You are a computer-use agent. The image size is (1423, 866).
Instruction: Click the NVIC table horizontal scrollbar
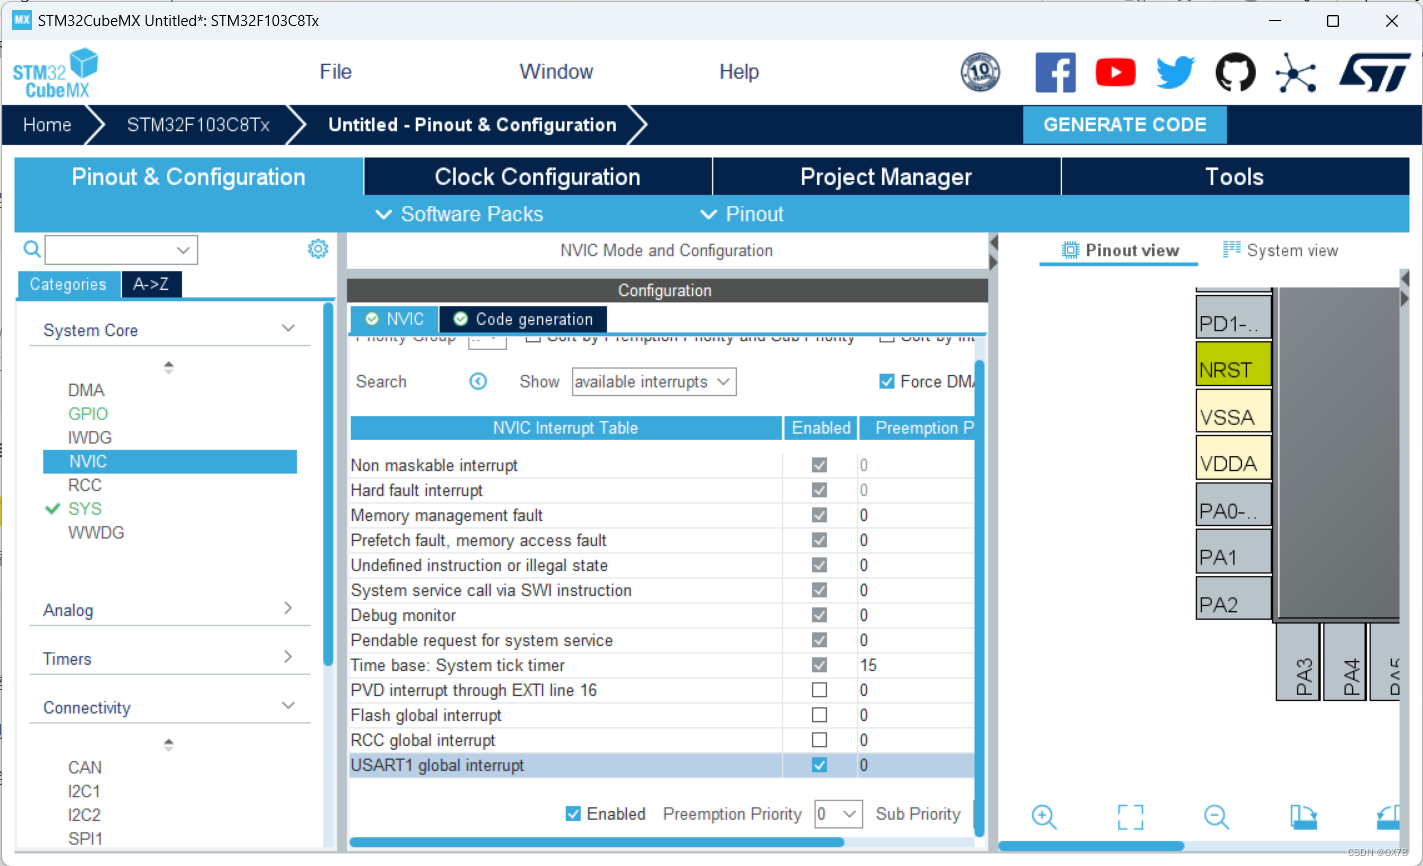pos(596,842)
